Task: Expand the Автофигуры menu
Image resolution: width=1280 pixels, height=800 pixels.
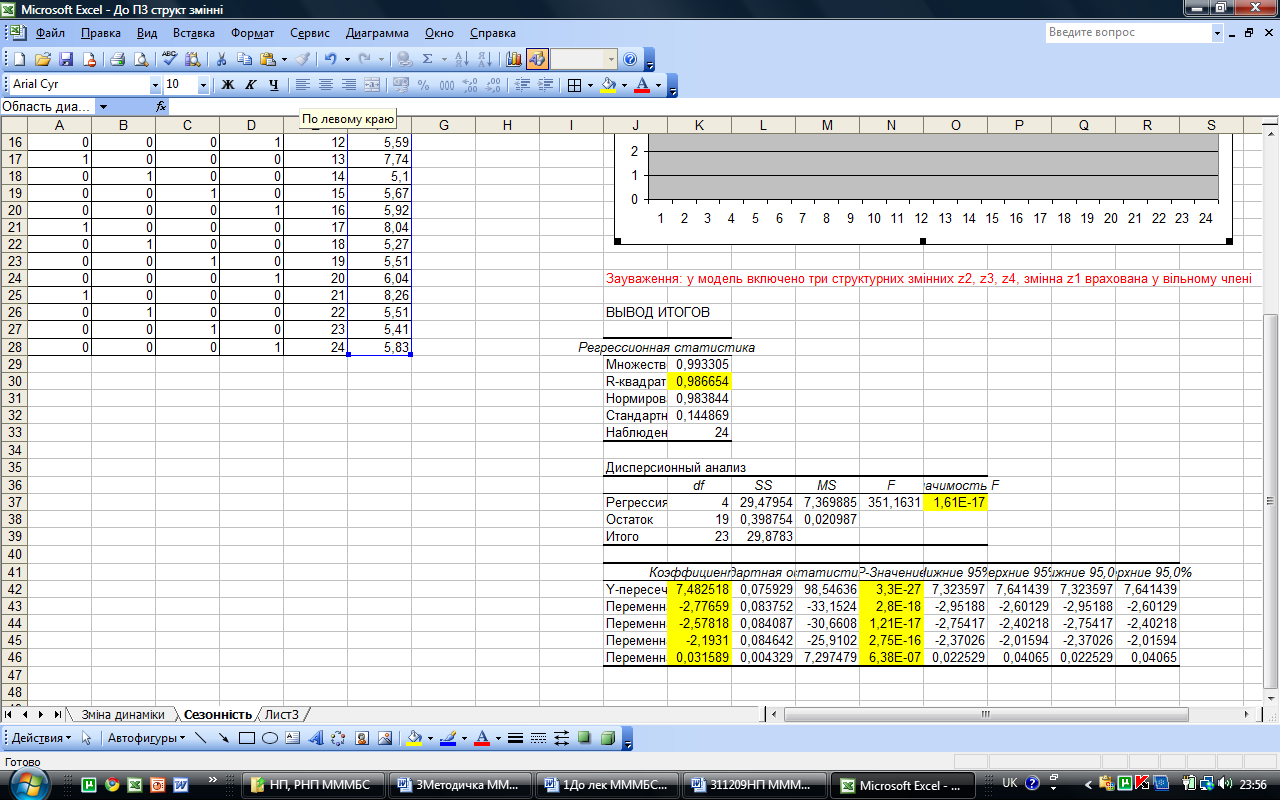Action: (145, 739)
